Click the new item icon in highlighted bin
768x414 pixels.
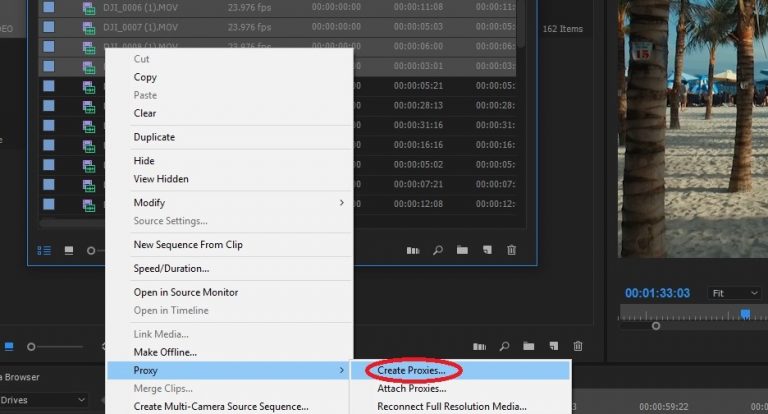[487, 250]
